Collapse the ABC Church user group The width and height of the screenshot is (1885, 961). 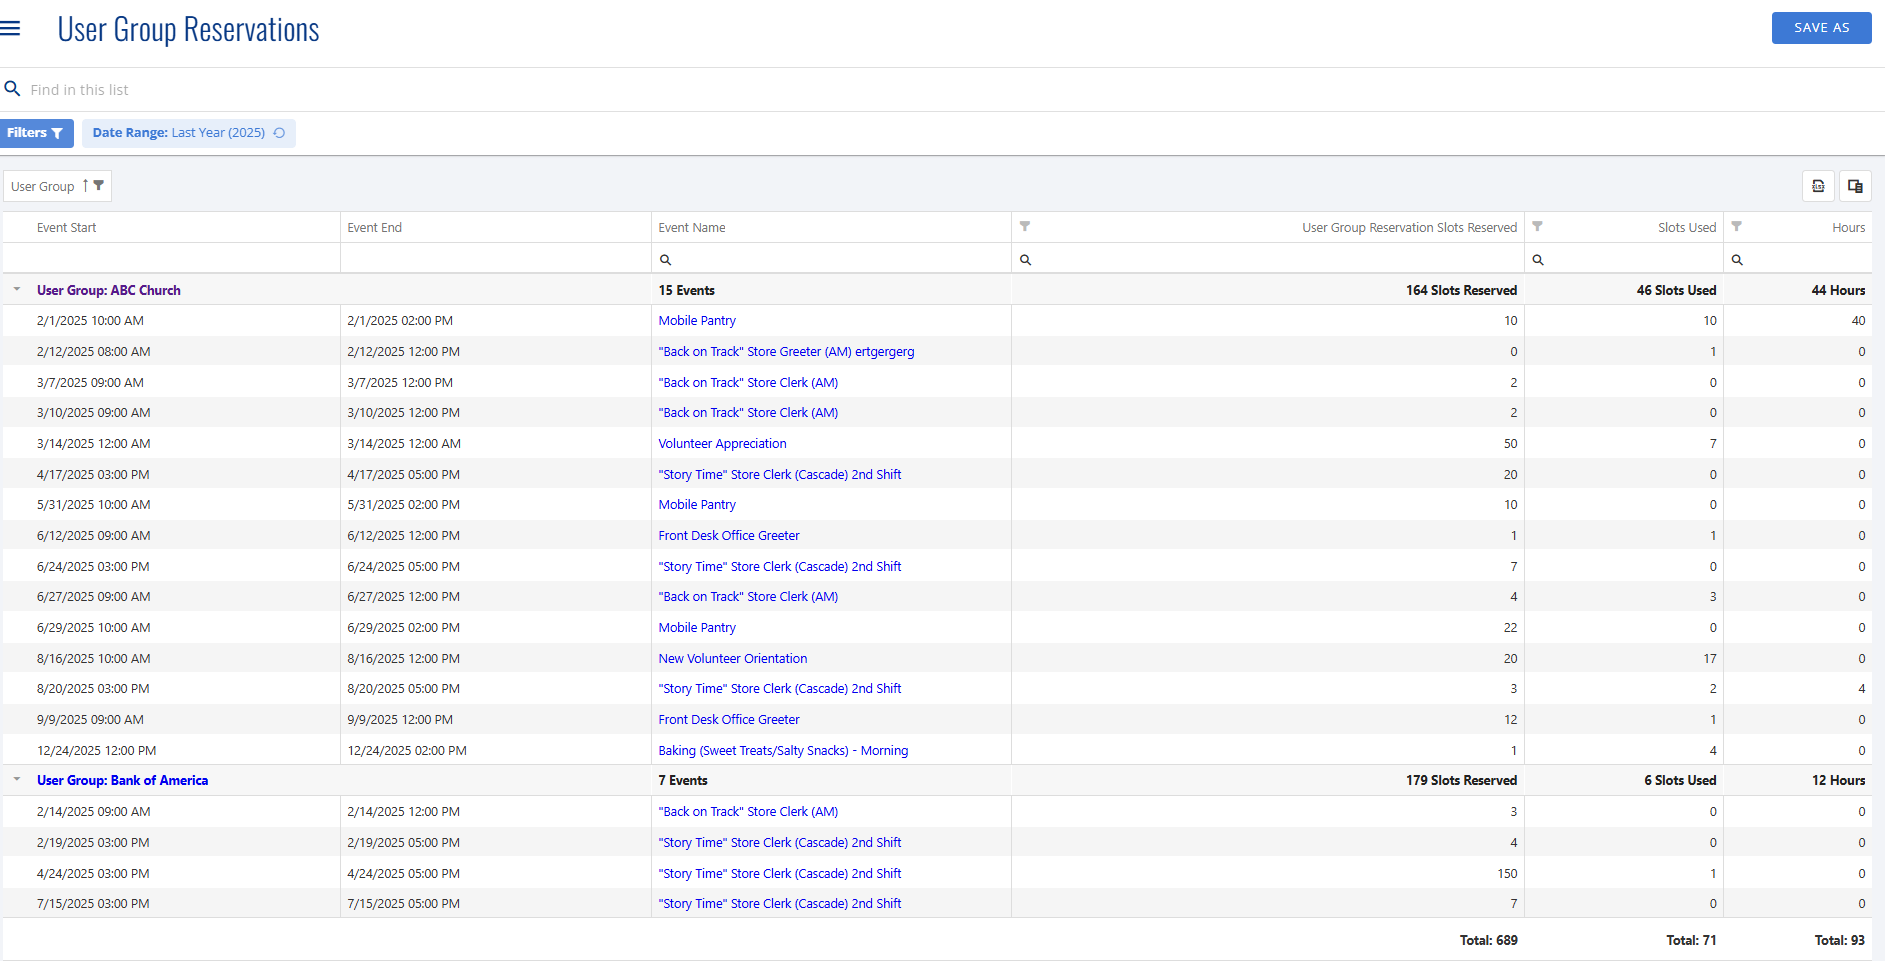[17, 289]
